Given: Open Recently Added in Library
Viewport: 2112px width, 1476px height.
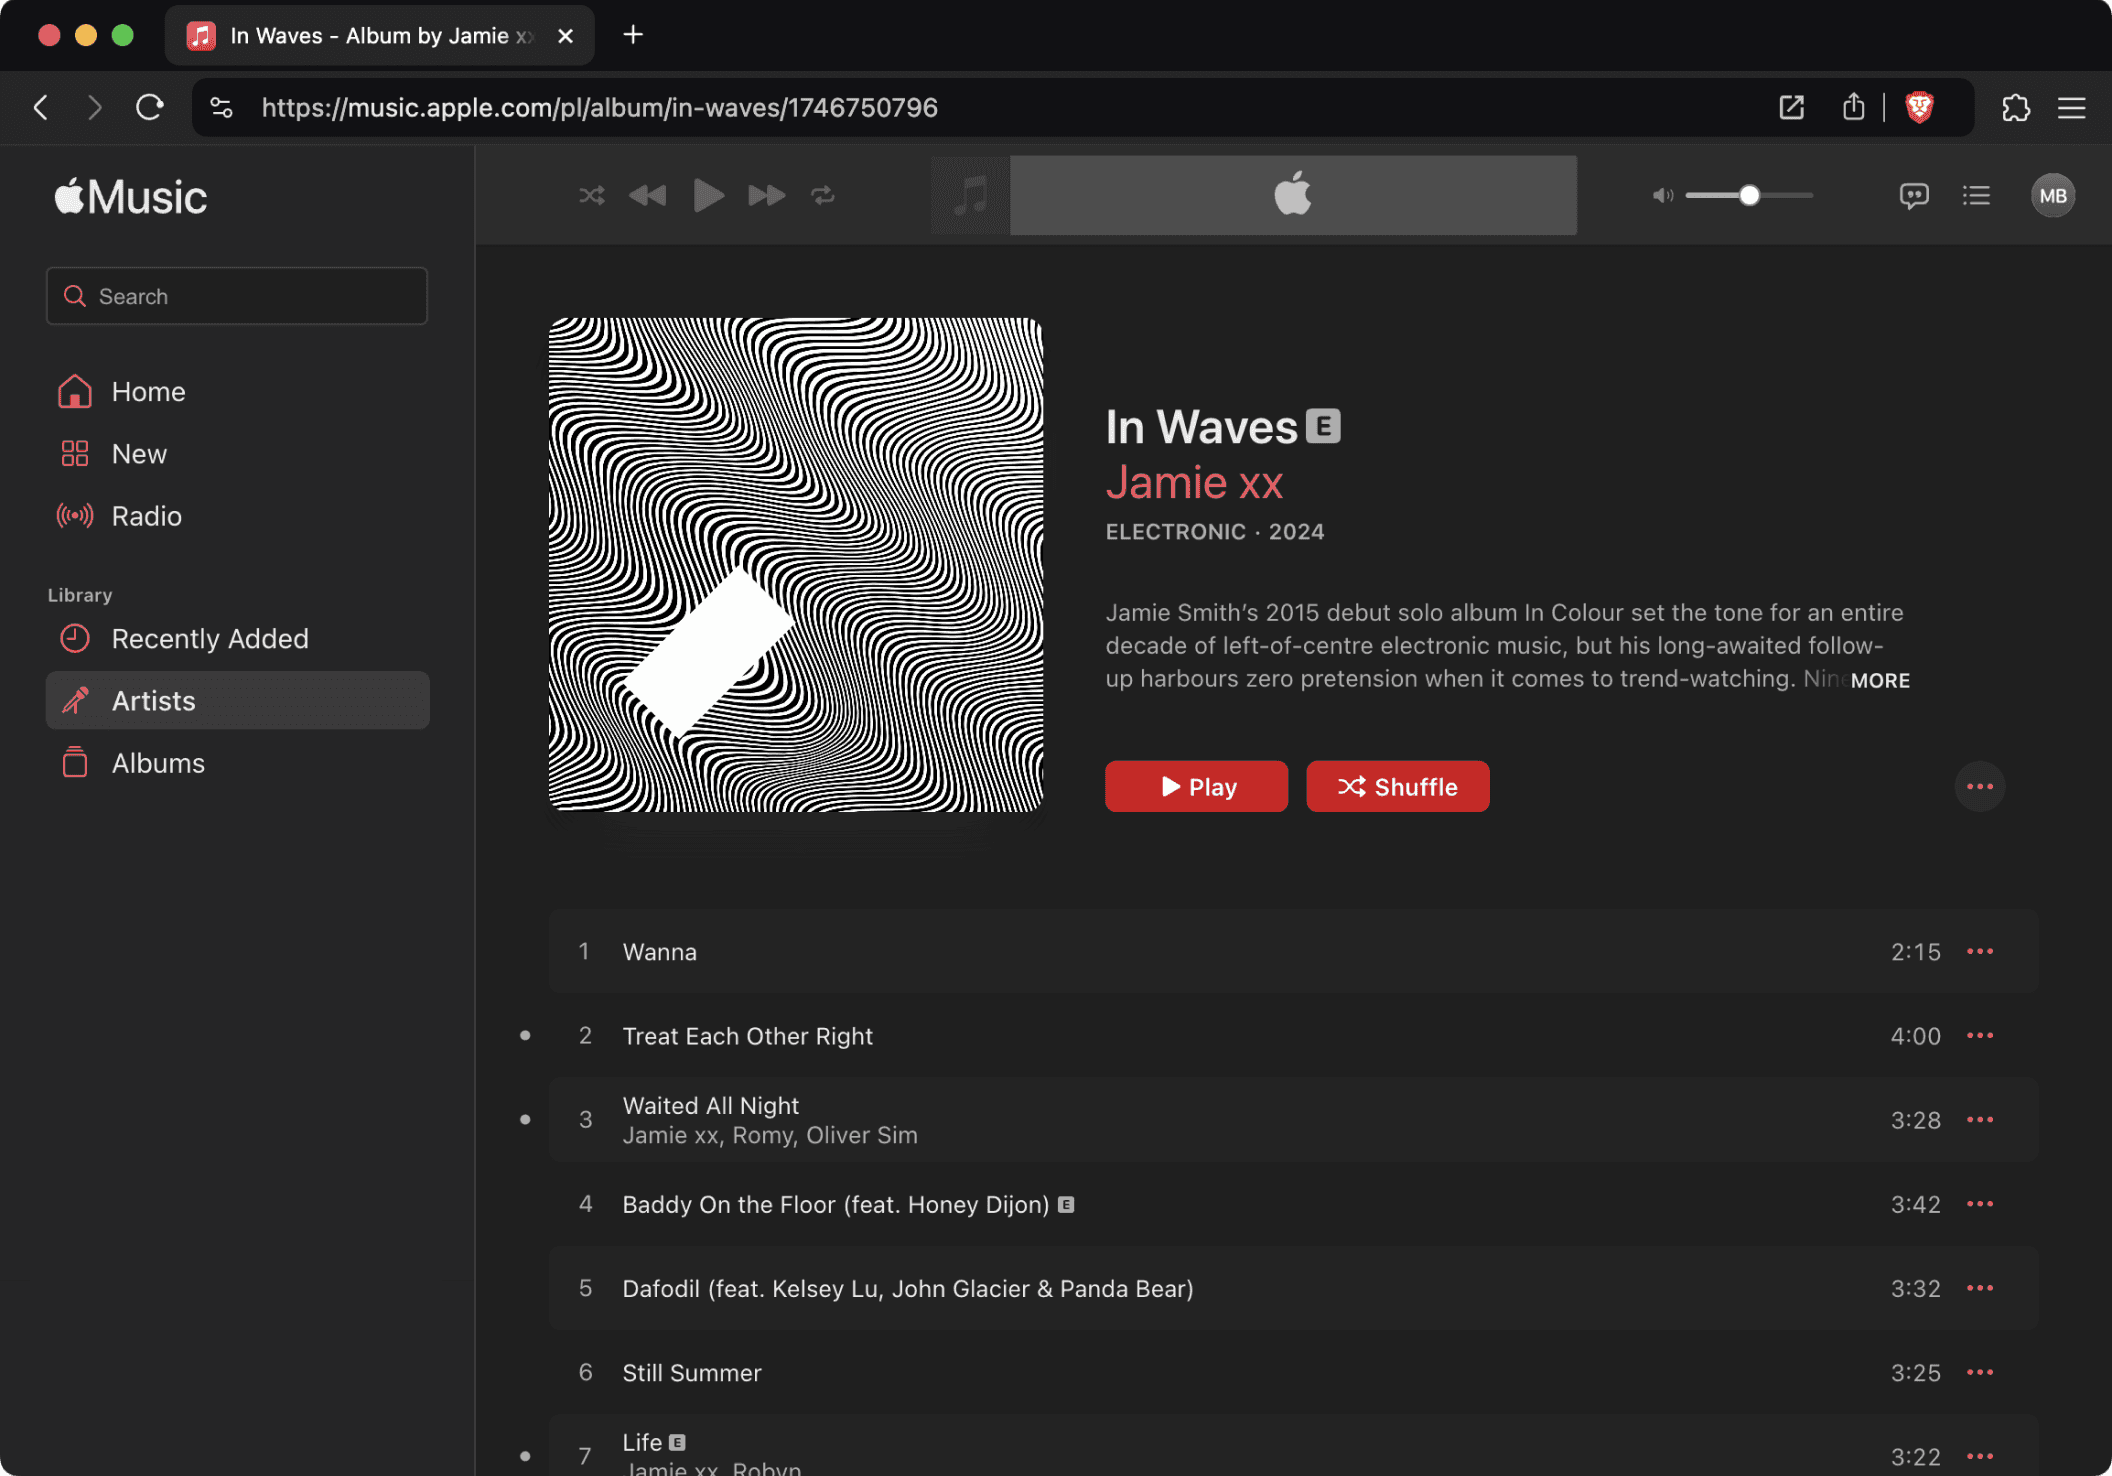Looking at the screenshot, I should tap(209, 638).
